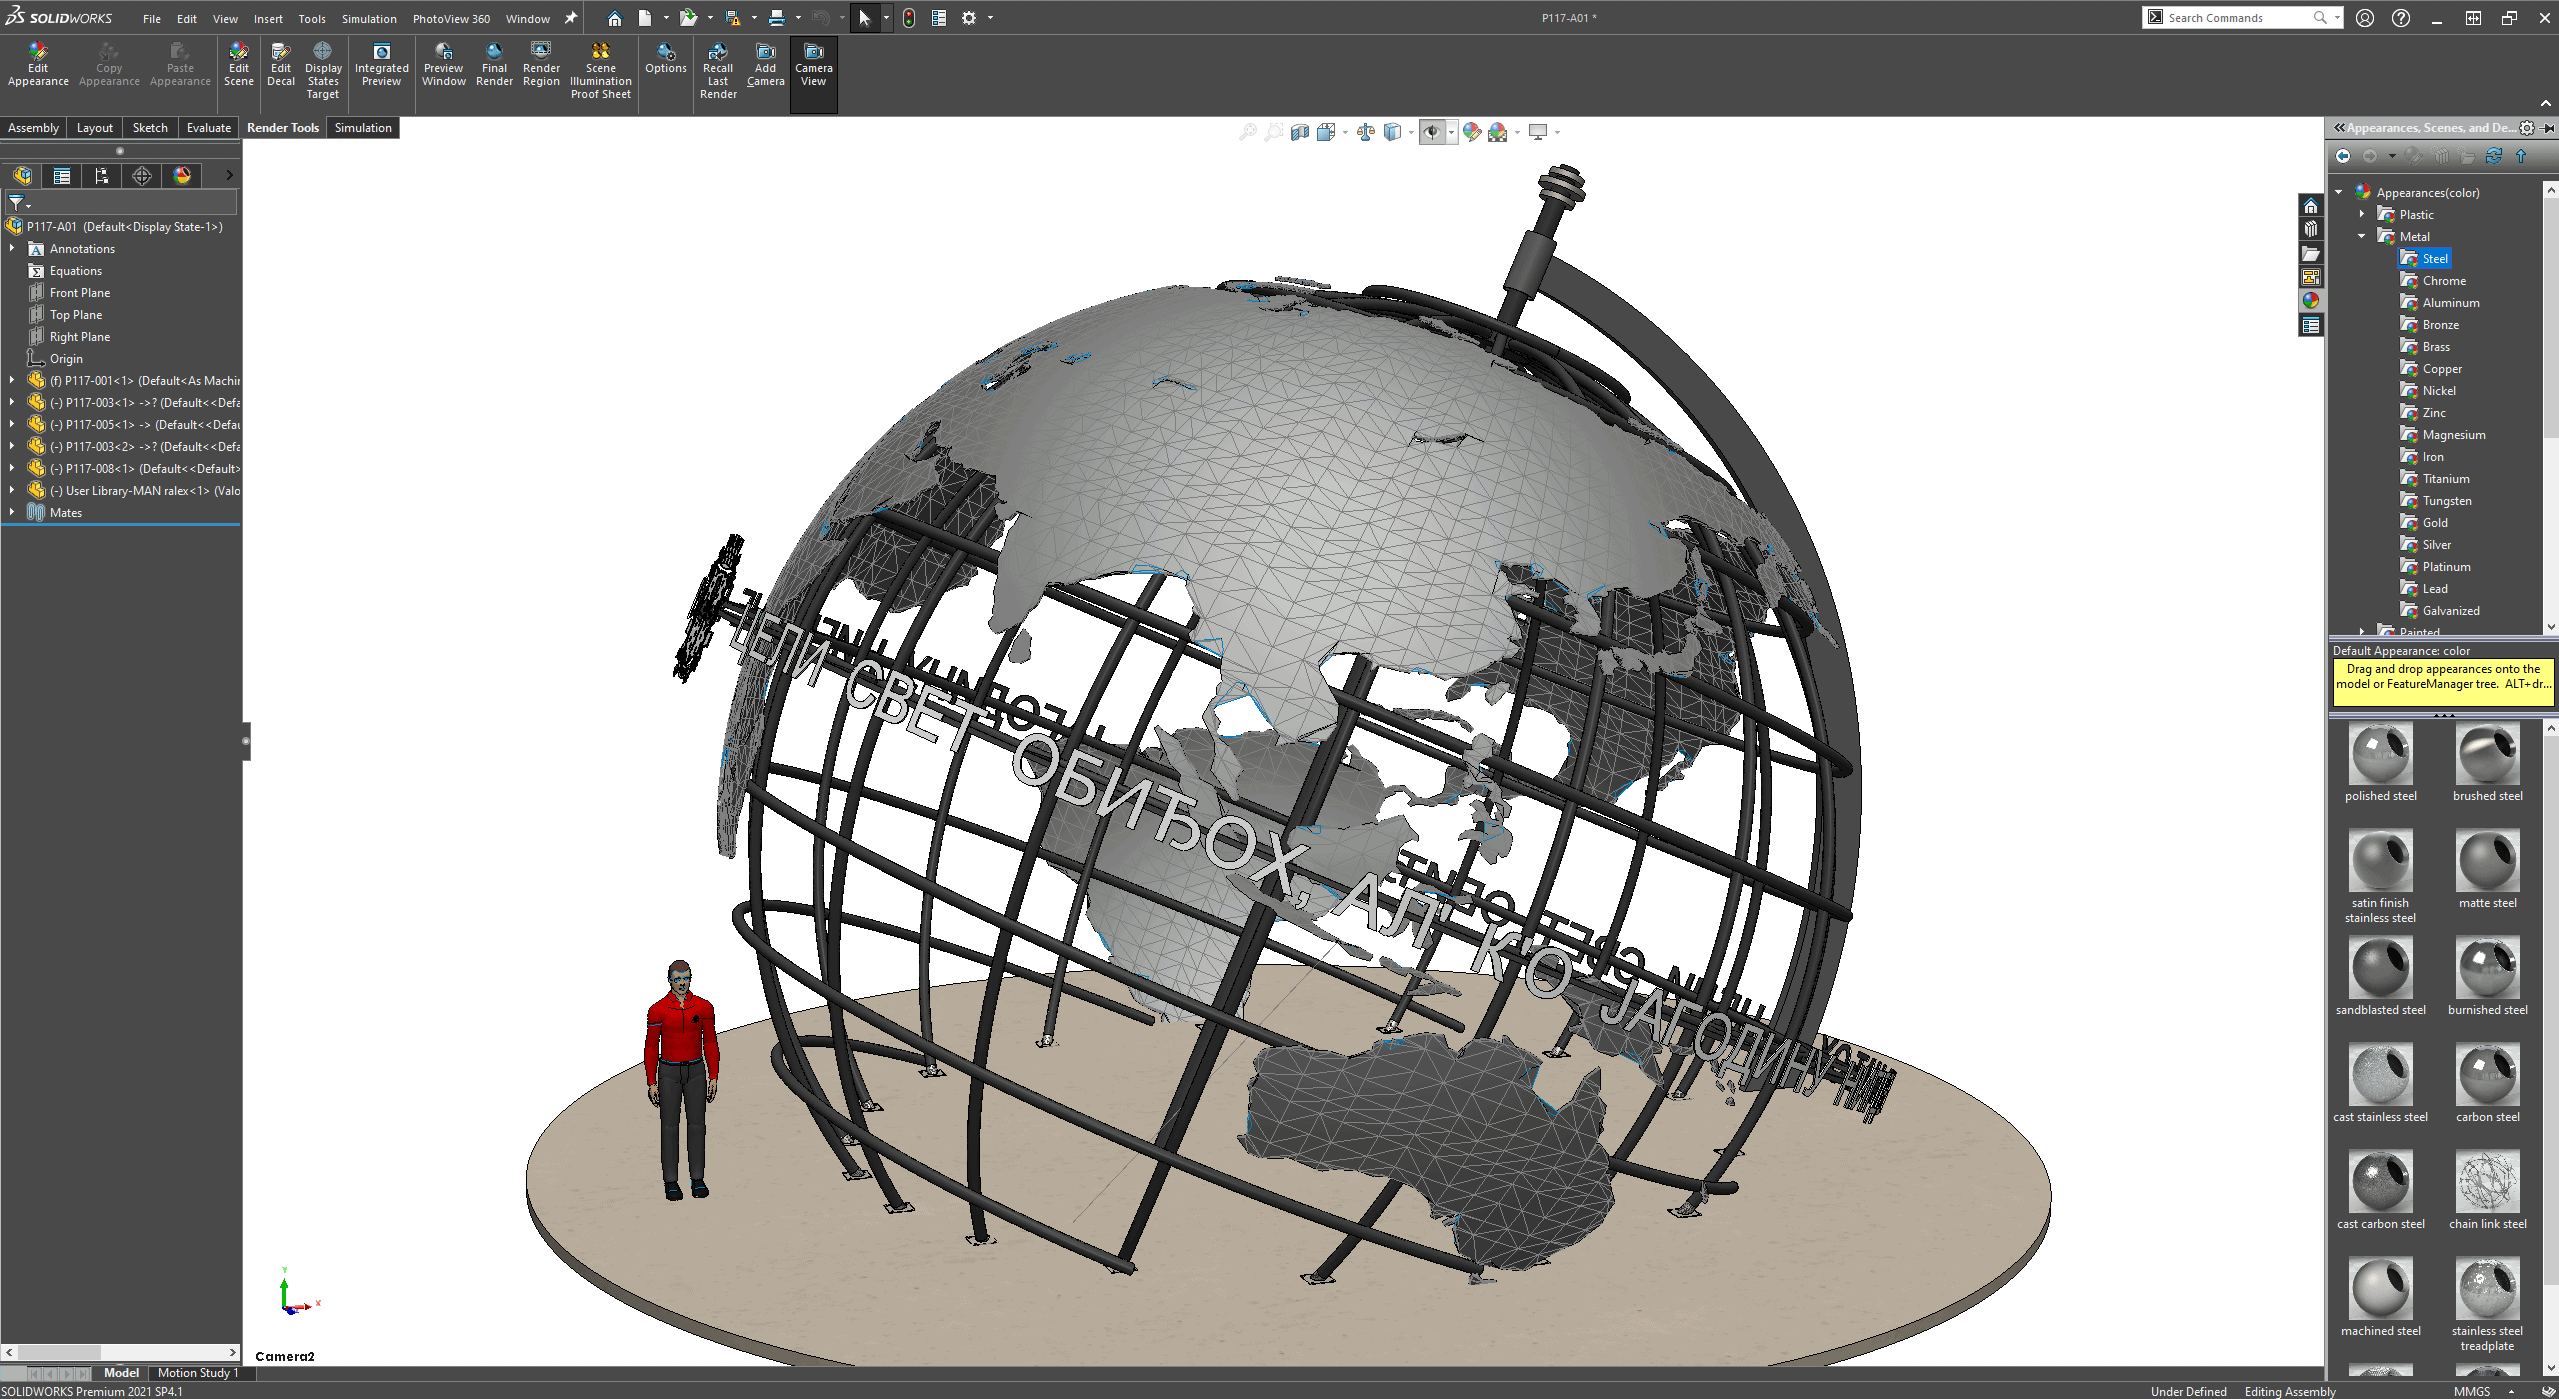Open the PhotoView 360 menu
Image resolution: width=2559 pixels, height=1399 pixels.
click(x=451, y=18)
